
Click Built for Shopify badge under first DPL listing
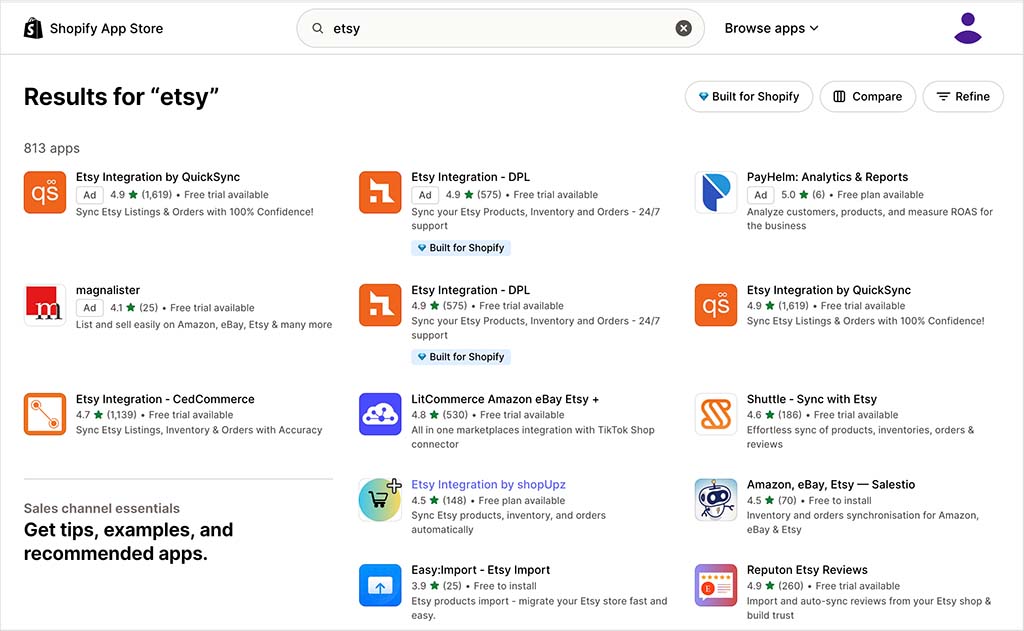coord(461,248)
